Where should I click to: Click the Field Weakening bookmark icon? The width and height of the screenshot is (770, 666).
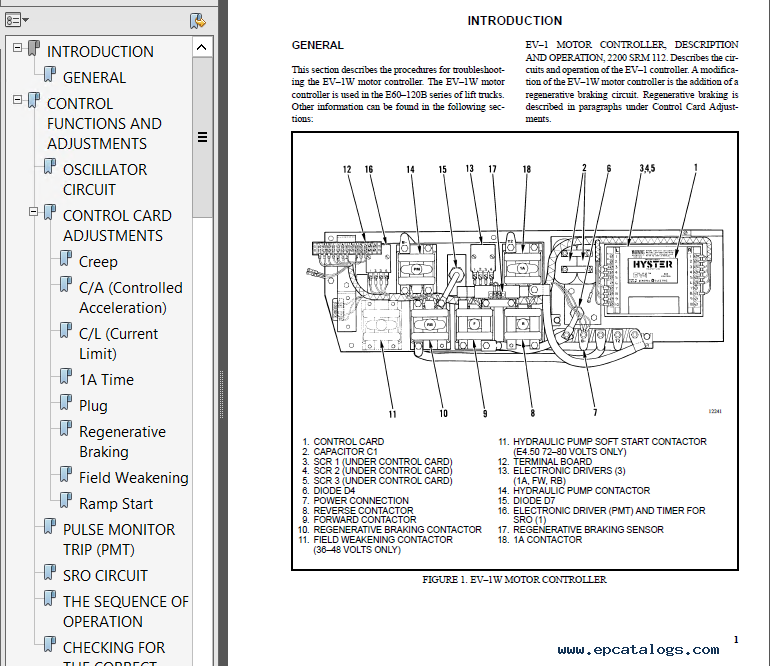click(x=66, y=474)
